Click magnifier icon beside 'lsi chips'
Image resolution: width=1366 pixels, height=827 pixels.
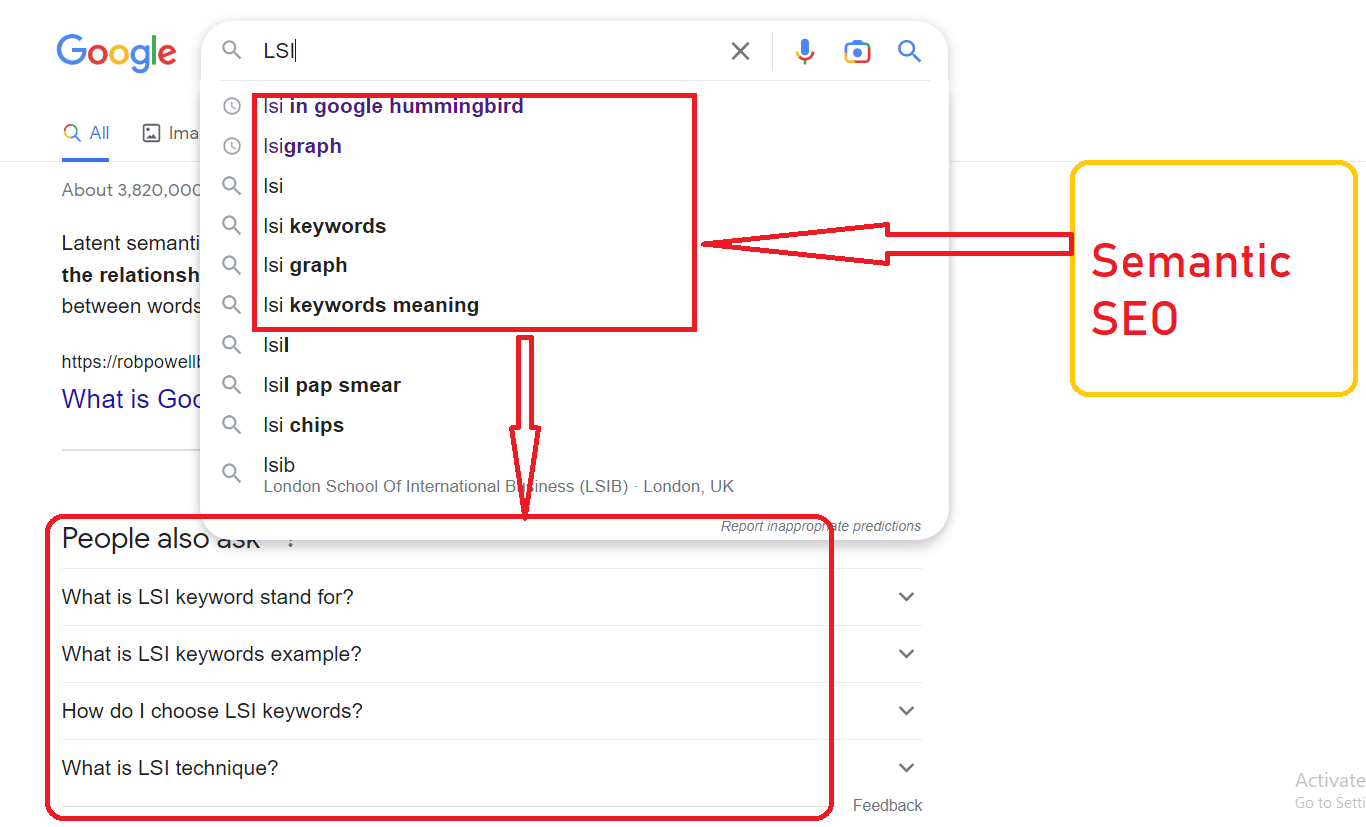coord(232,425)
